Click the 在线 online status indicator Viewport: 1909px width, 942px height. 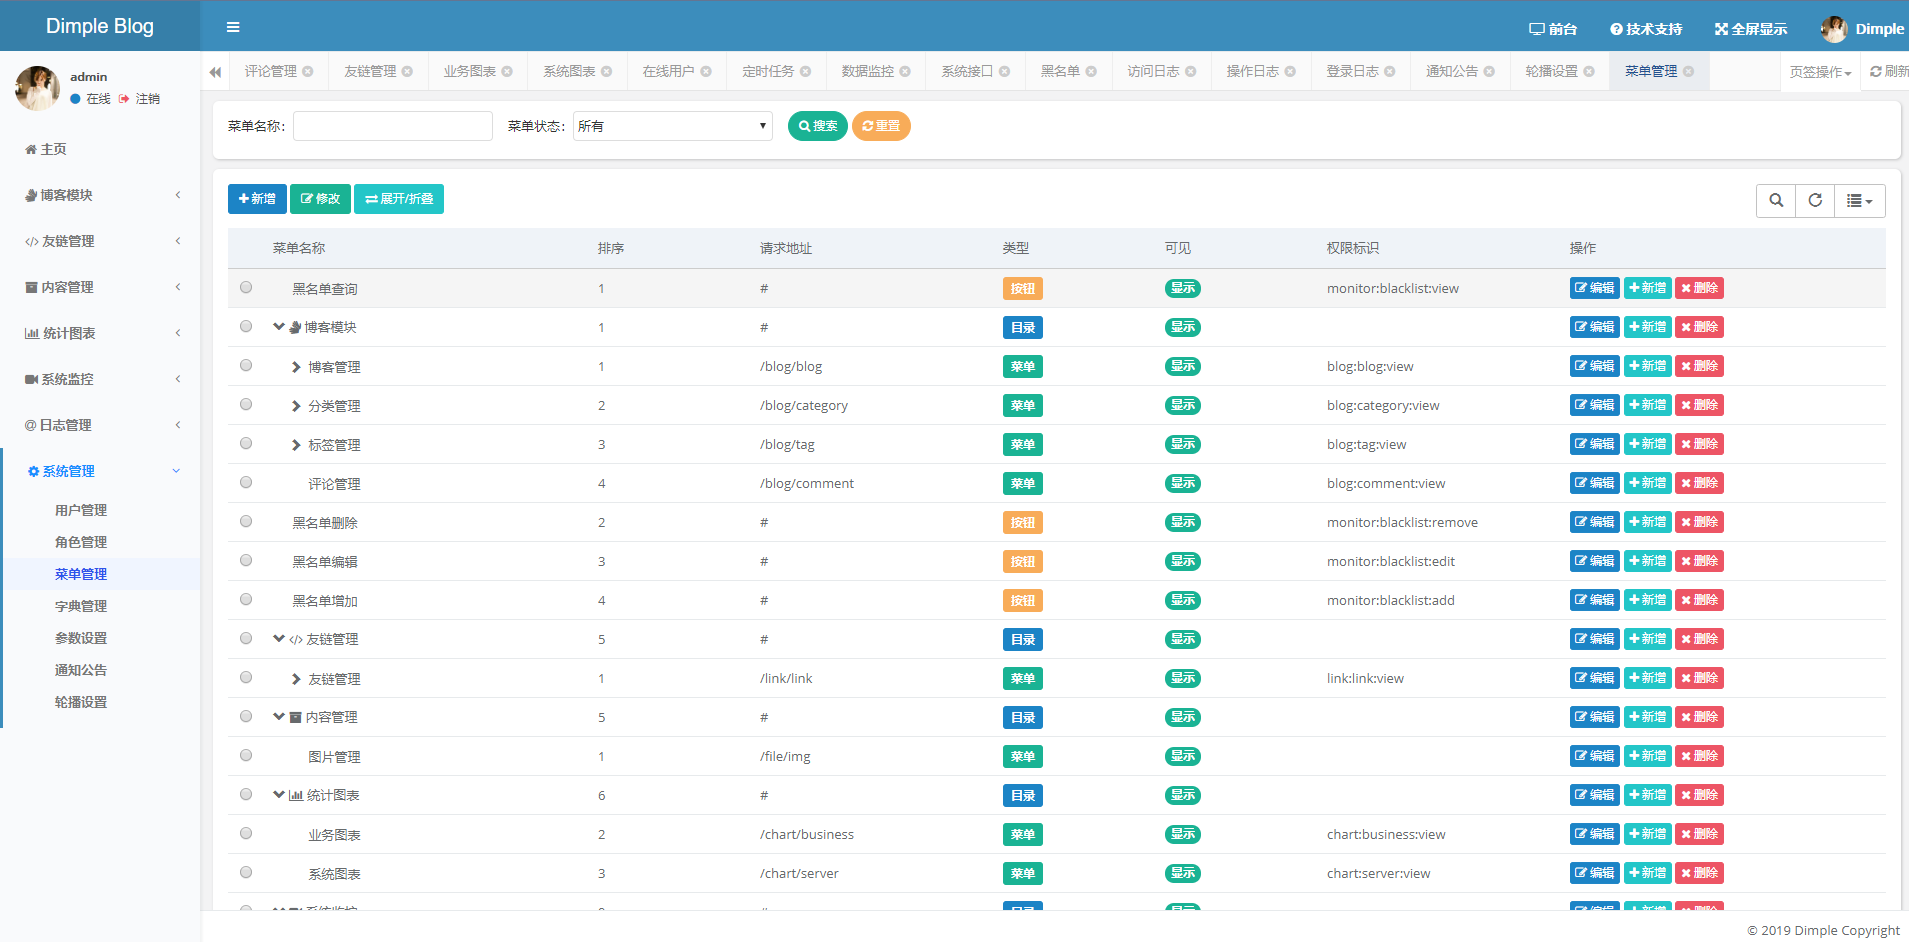click(x=90, y=99)
